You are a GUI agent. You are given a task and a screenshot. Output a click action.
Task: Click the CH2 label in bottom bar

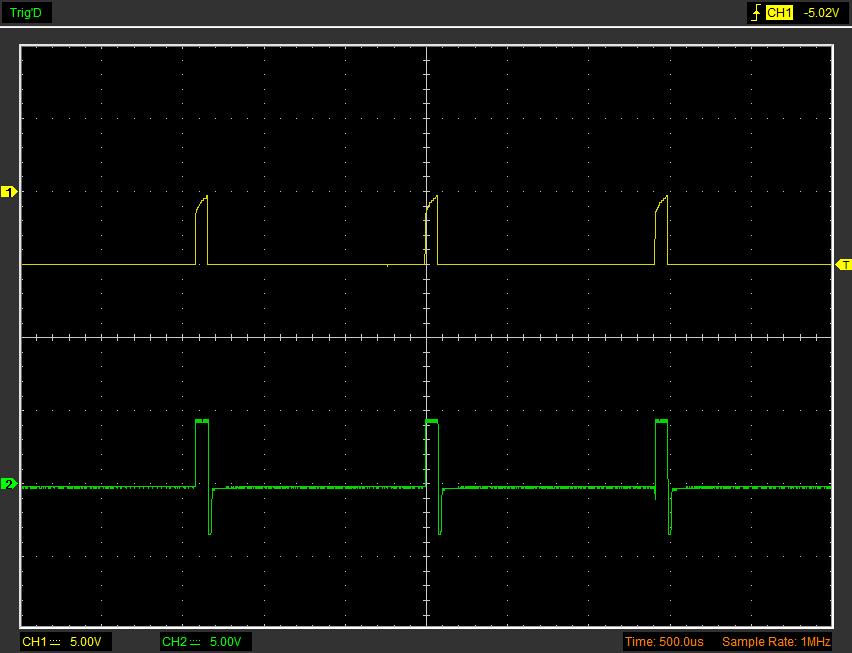(x=174, y=641)
